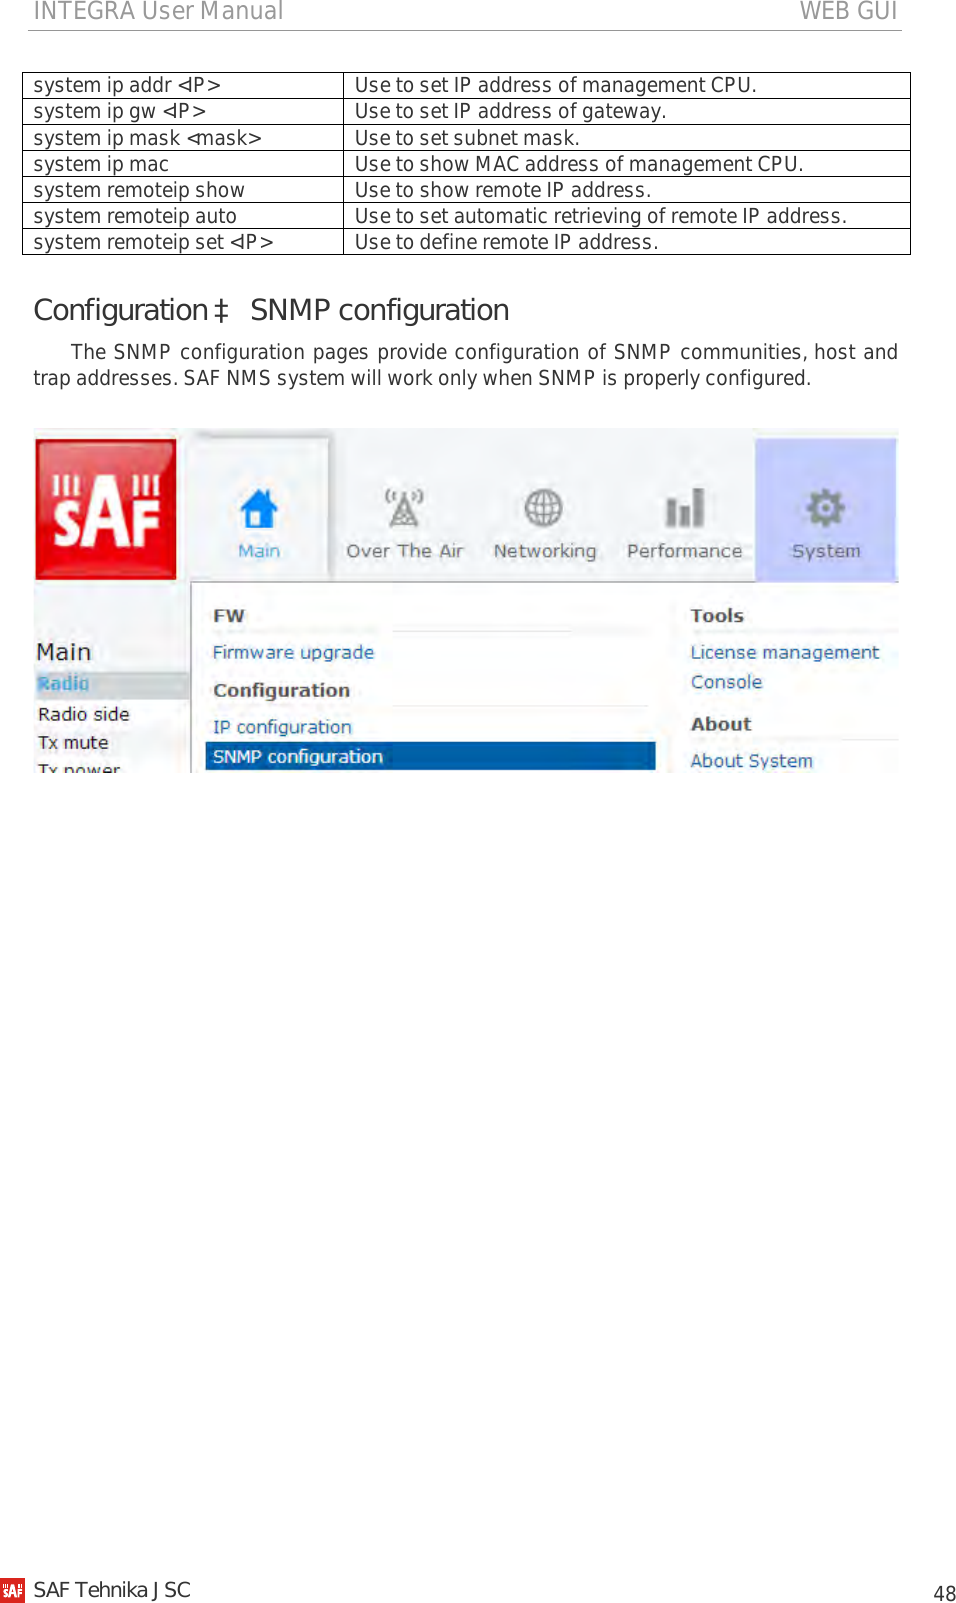Click the small SAF footer logo

pyautogui.click(x=12, y=1590)
